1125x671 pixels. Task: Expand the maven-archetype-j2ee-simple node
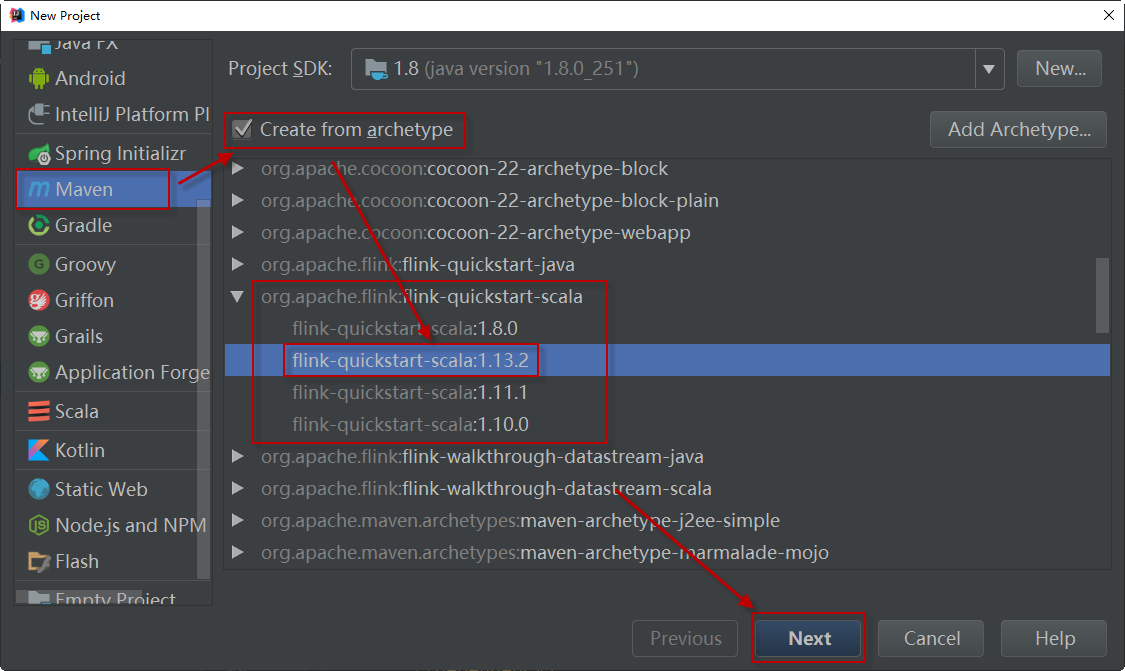(x=237, y=521)
